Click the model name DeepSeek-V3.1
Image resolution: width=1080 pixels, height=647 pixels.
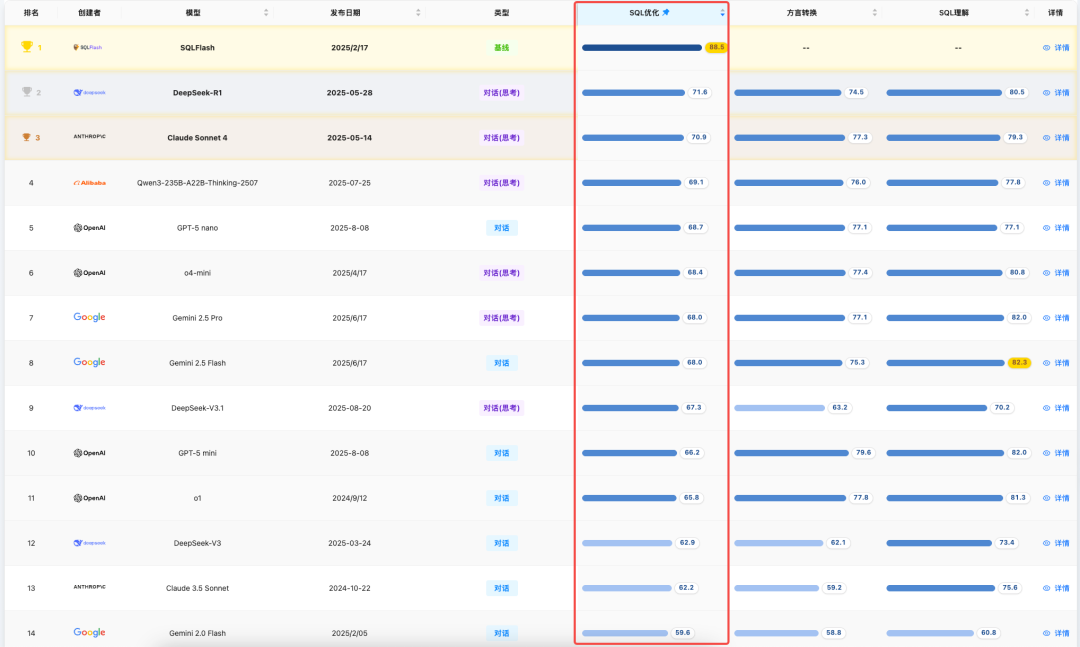(x=197, y=408)
